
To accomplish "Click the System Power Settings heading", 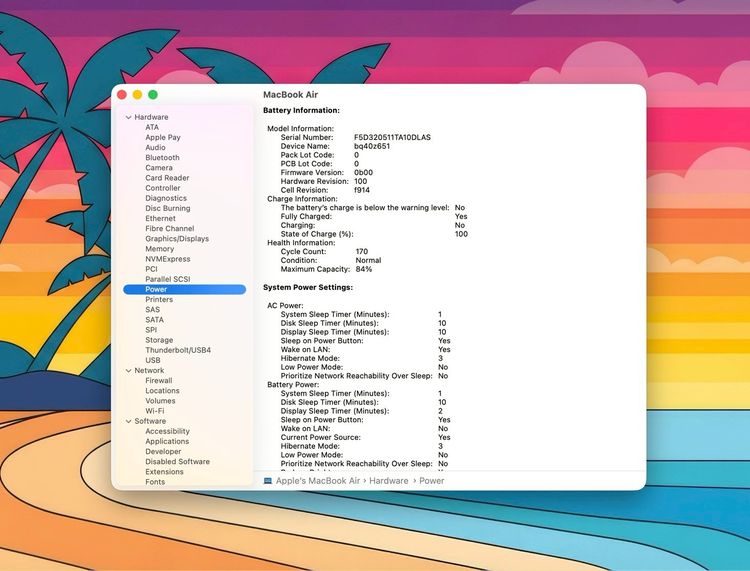I will (x=308, y=287).
